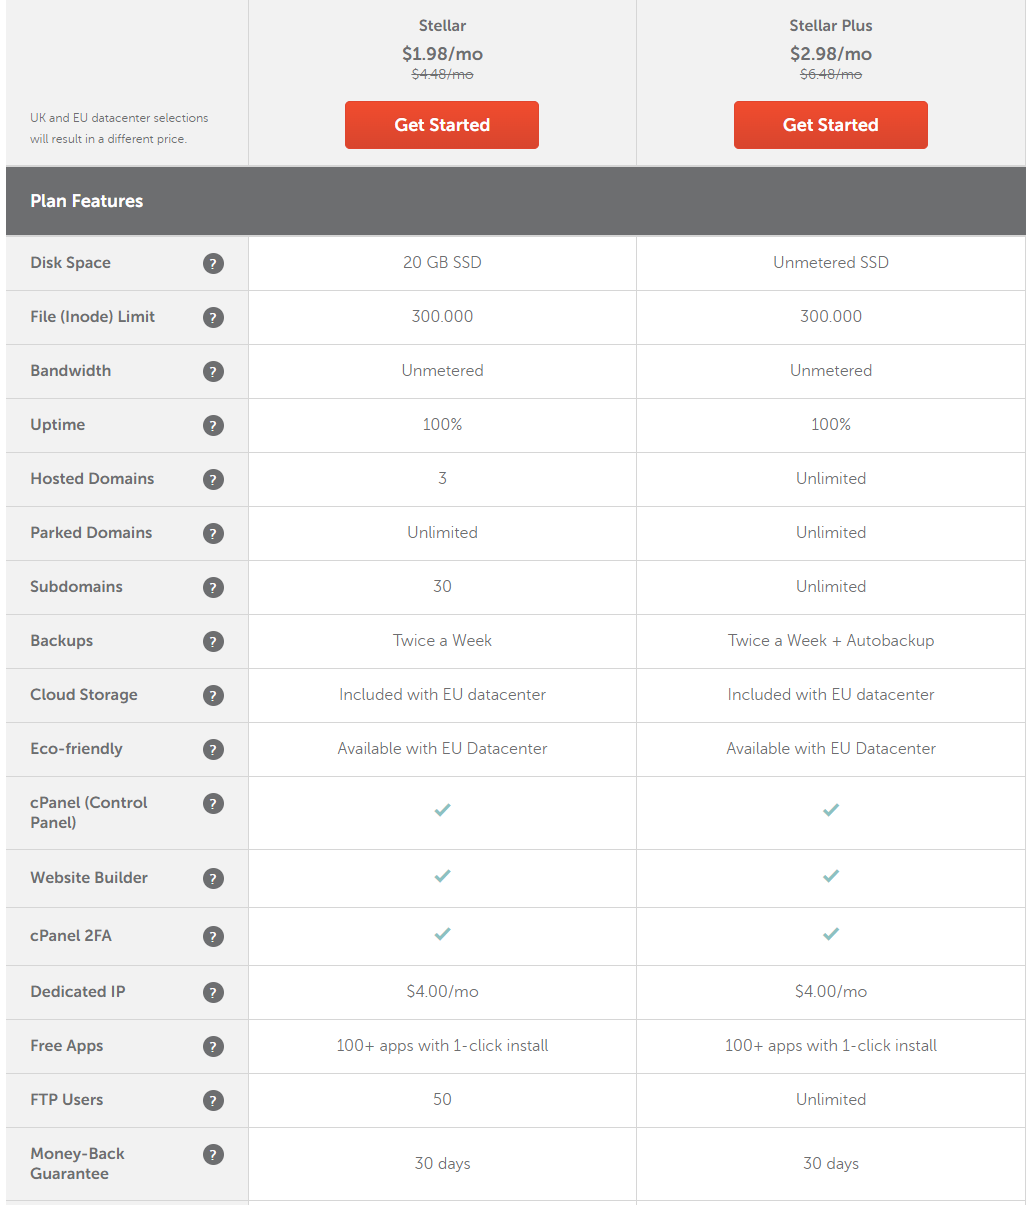This screenshot has width=1026, height=1205.
Task: Show info for Subdomains row
Action: [213, 588]
